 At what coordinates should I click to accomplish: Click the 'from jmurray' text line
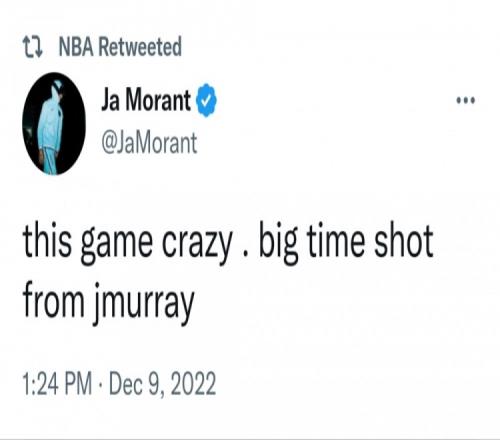tap(109, 303)
